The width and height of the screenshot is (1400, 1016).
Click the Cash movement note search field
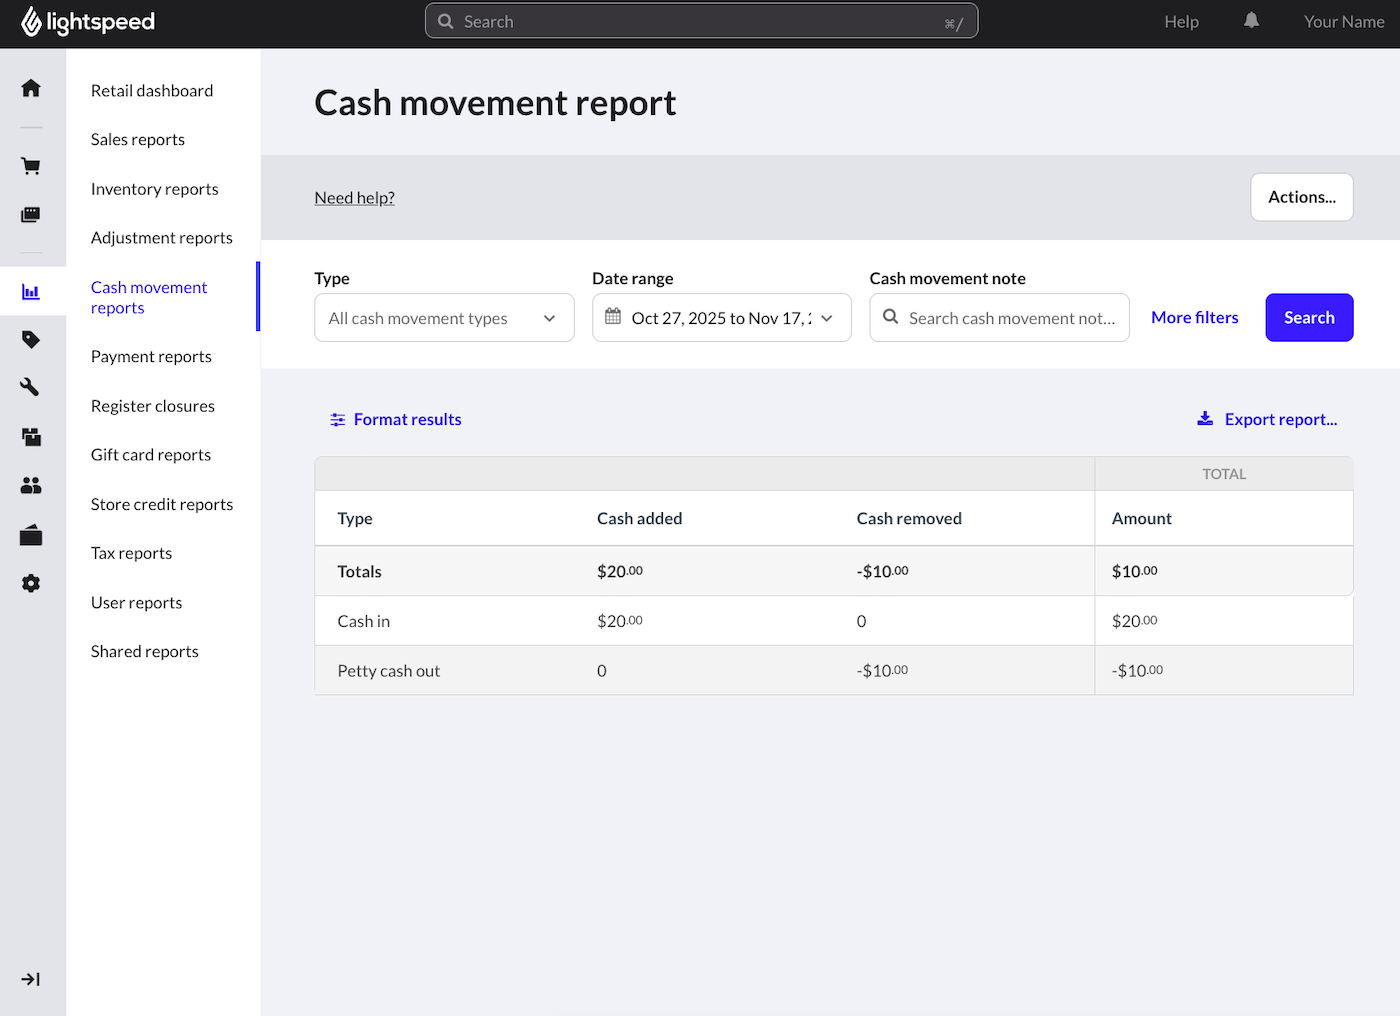pos(999,317)
